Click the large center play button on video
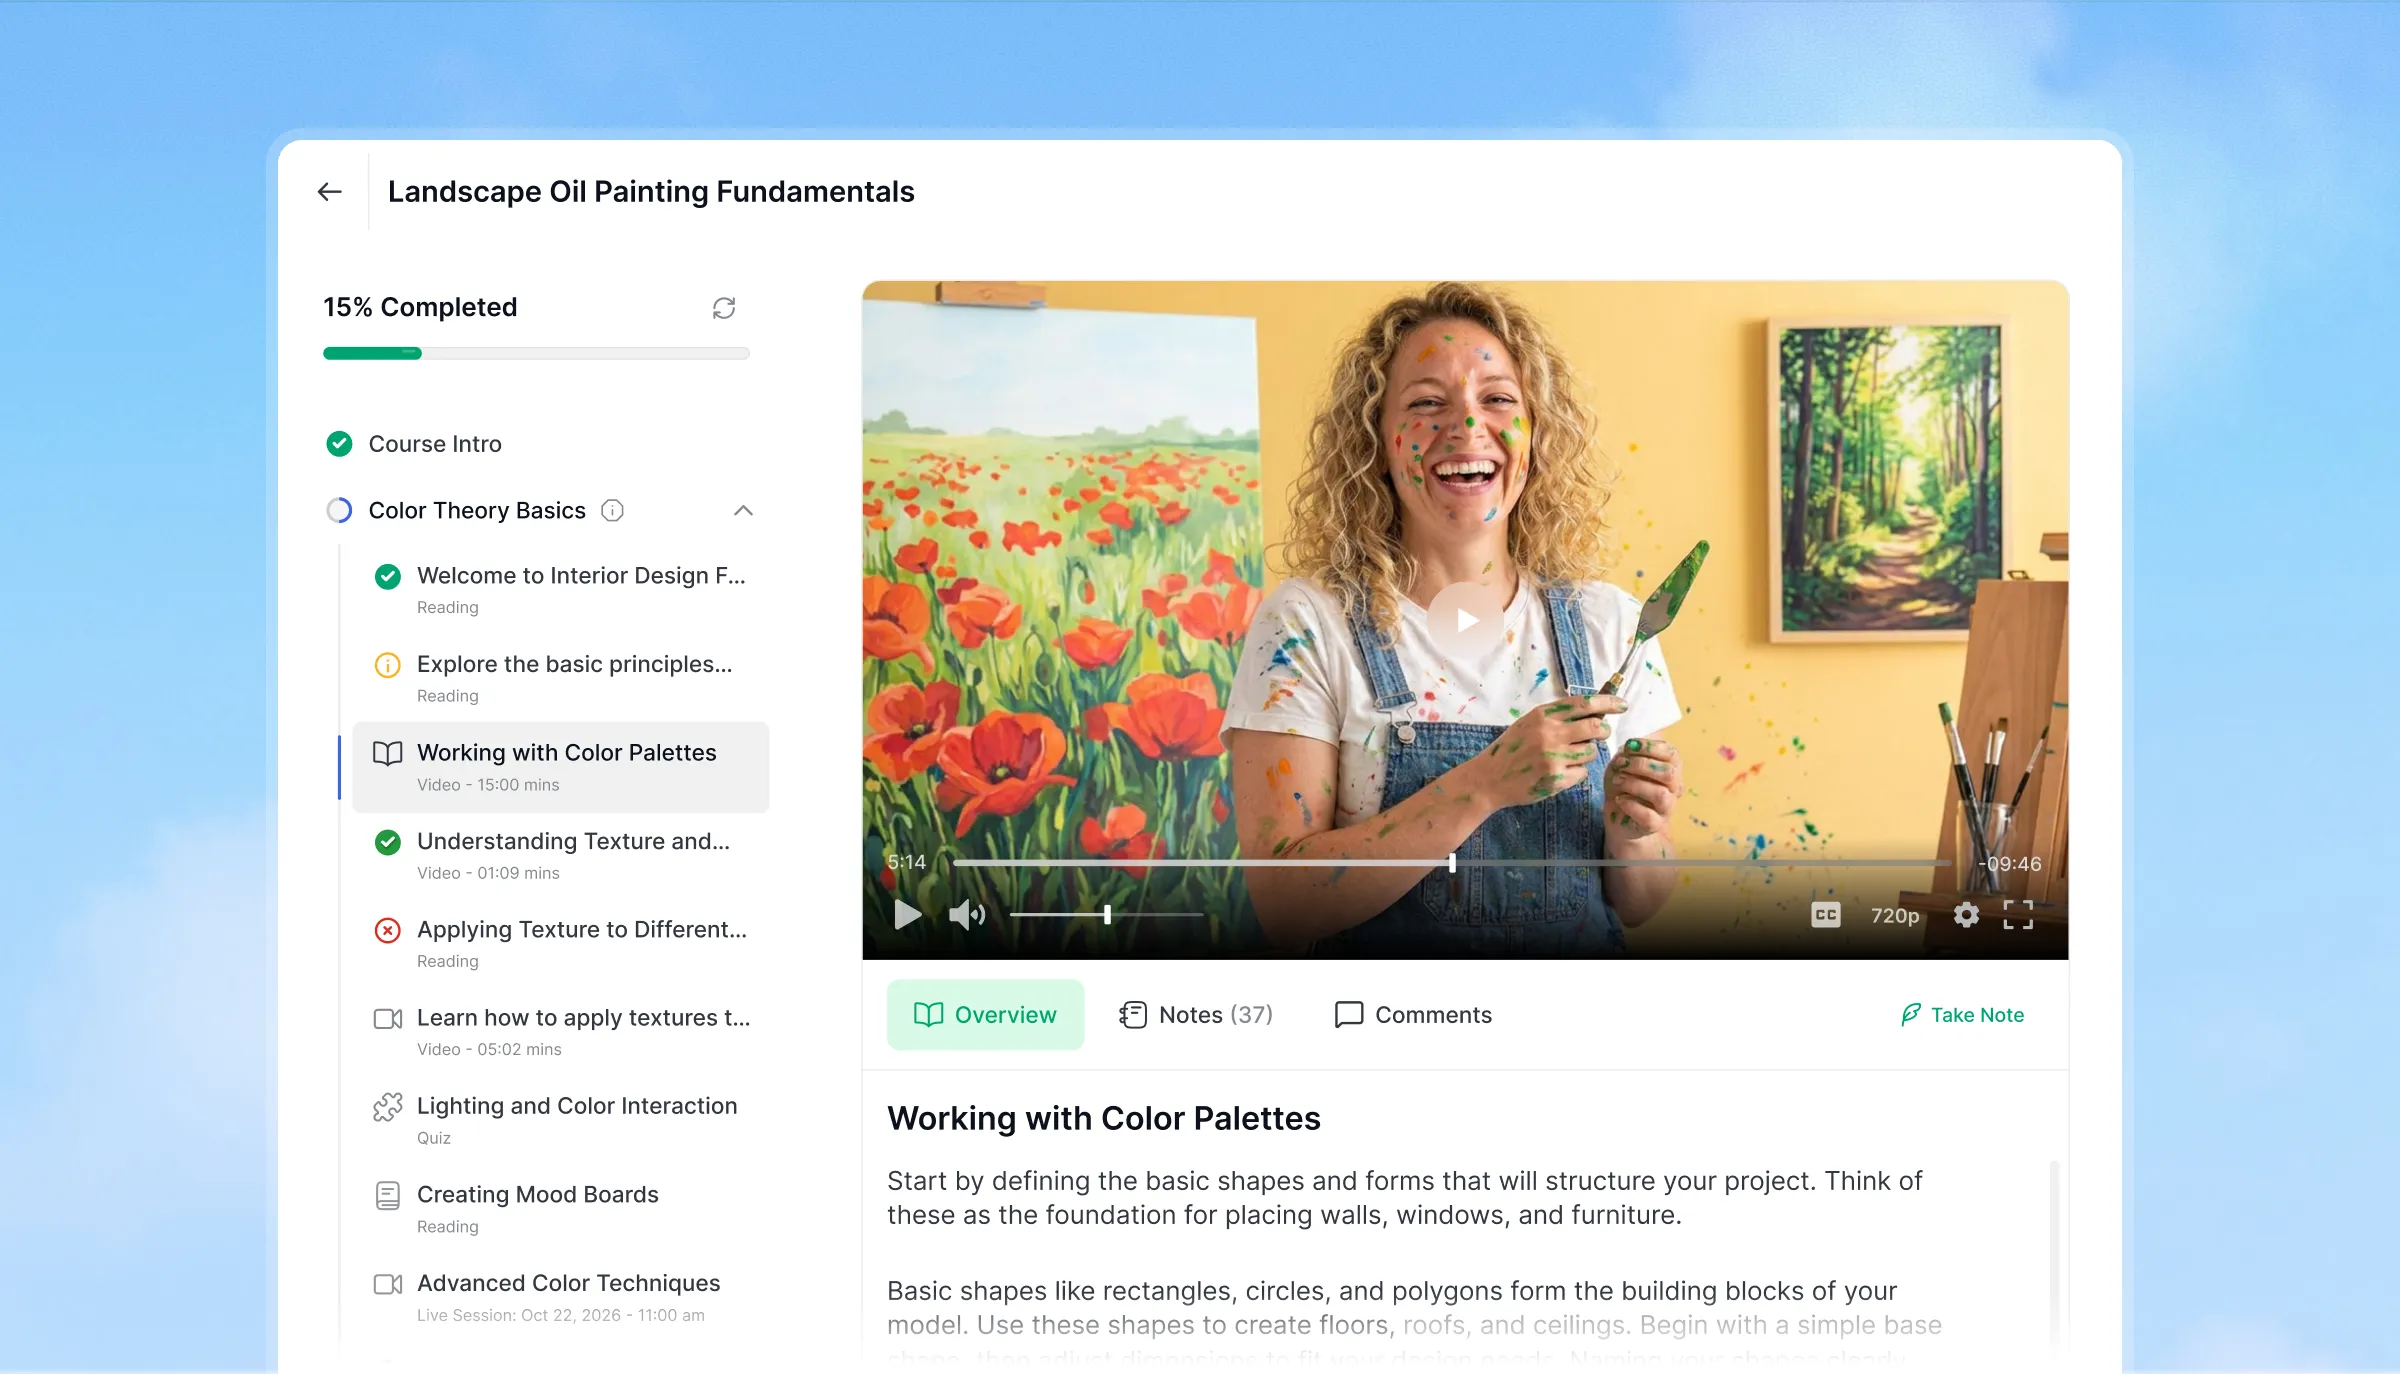The image size is (2400, 1374). pos(1466,620)
